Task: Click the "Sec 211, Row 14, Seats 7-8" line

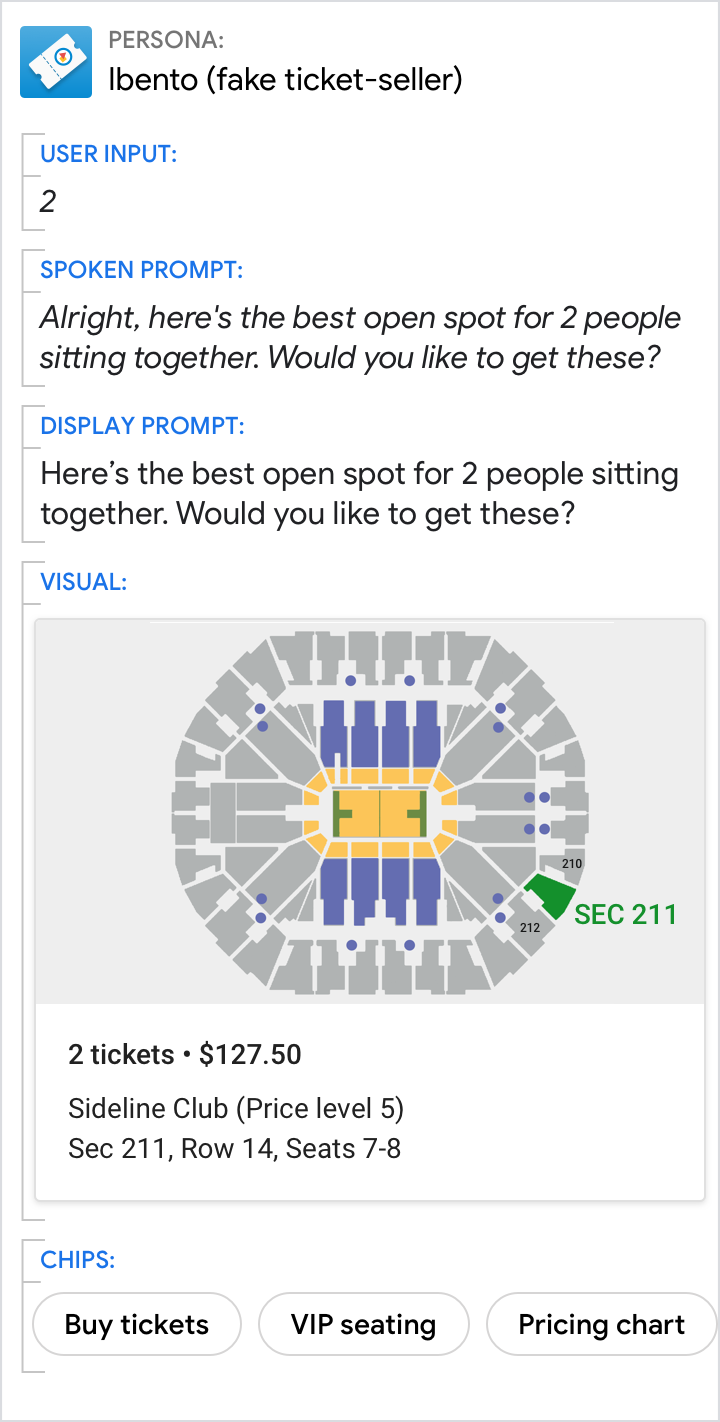Action: coord(235,1148)
